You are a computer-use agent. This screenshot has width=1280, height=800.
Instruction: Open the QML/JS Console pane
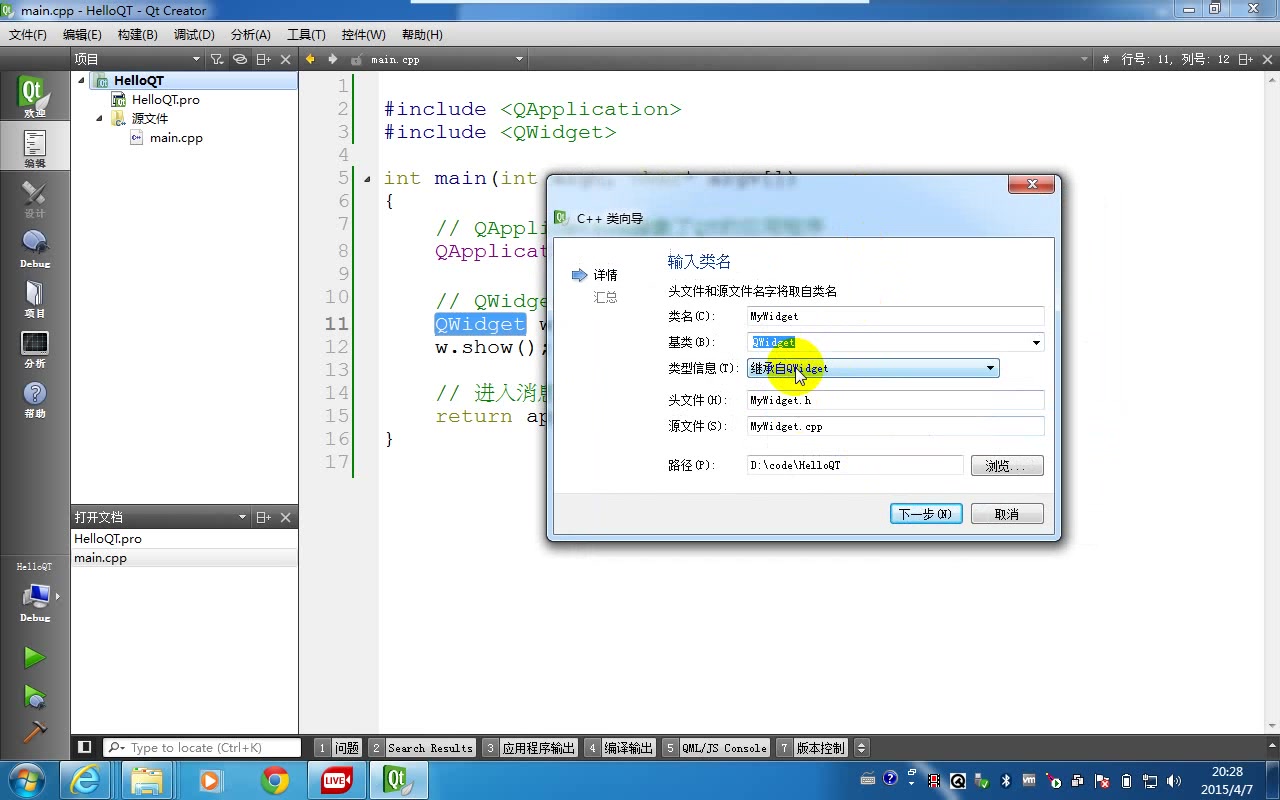tap(716, 747)
